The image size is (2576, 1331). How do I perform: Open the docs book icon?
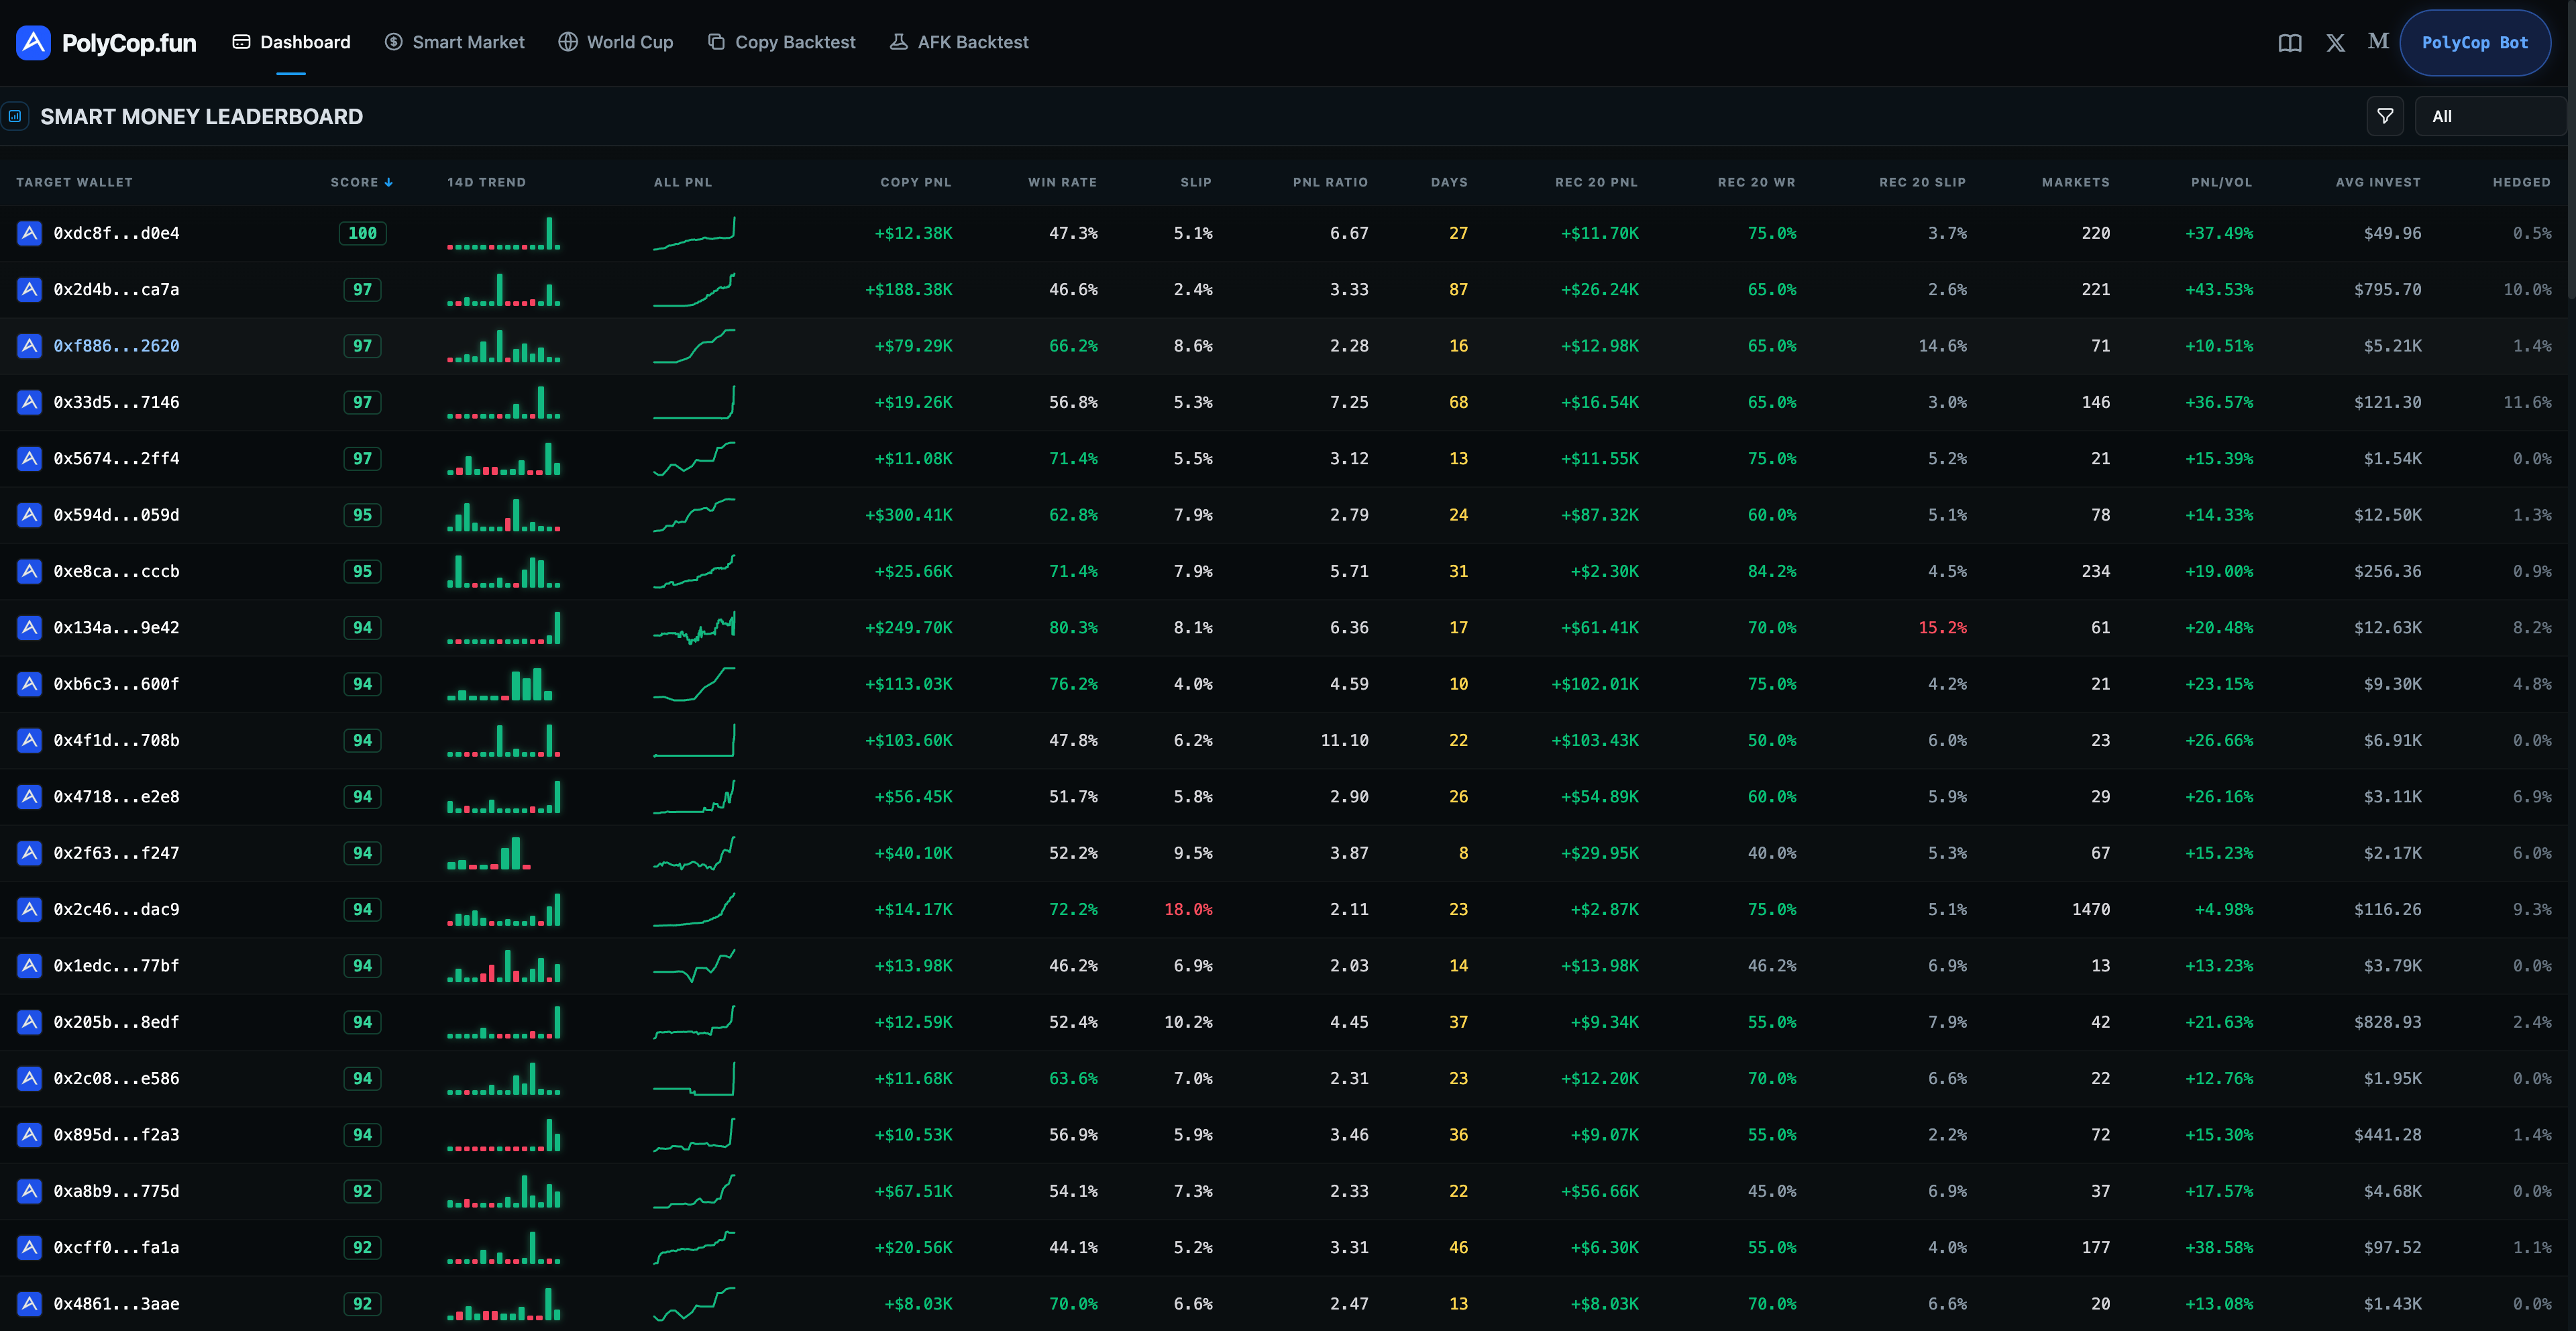click(2290, 43)
